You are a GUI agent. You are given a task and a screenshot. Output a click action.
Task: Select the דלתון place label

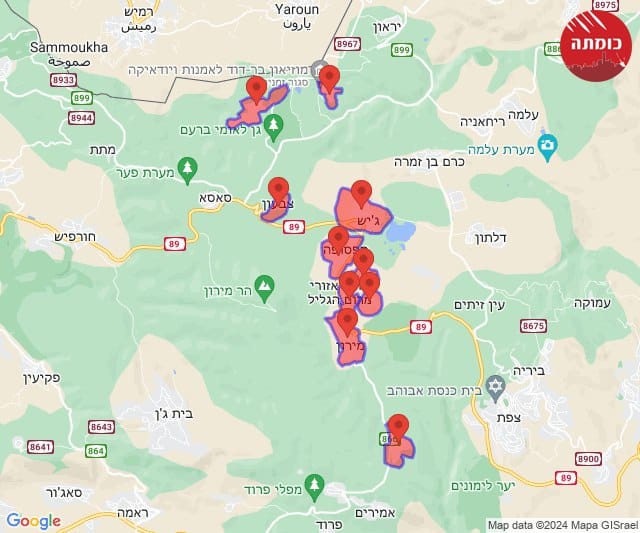[491, 238]
